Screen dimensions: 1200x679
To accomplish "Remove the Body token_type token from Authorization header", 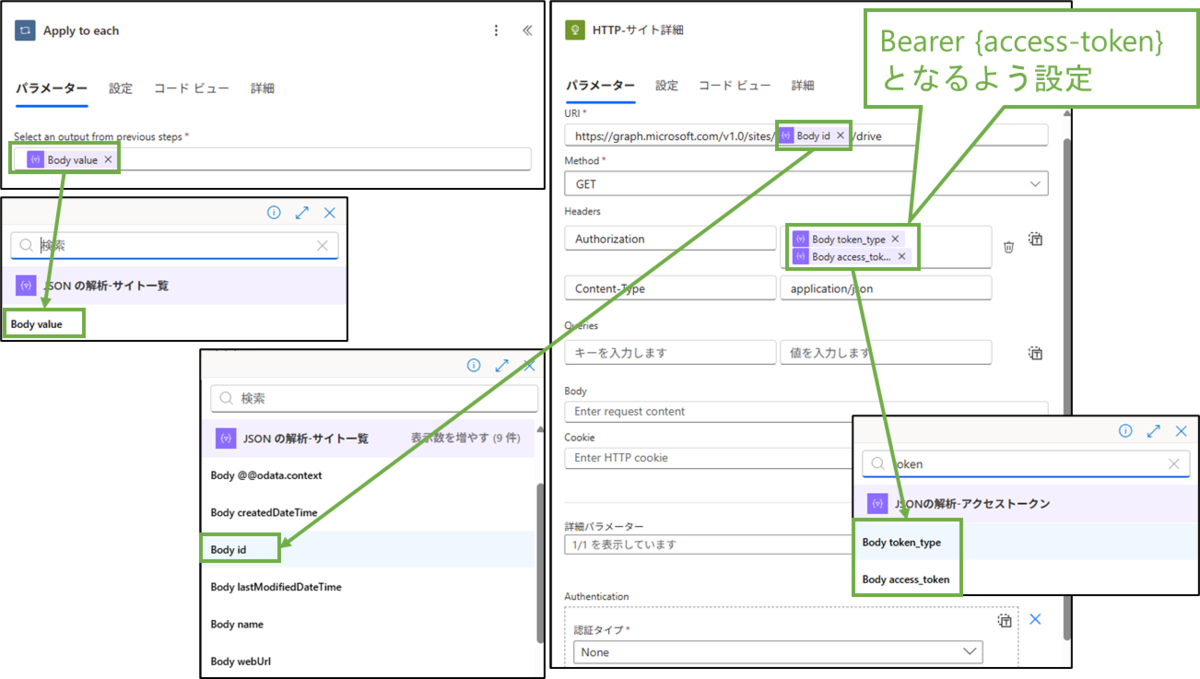I will tap(895, 239).
